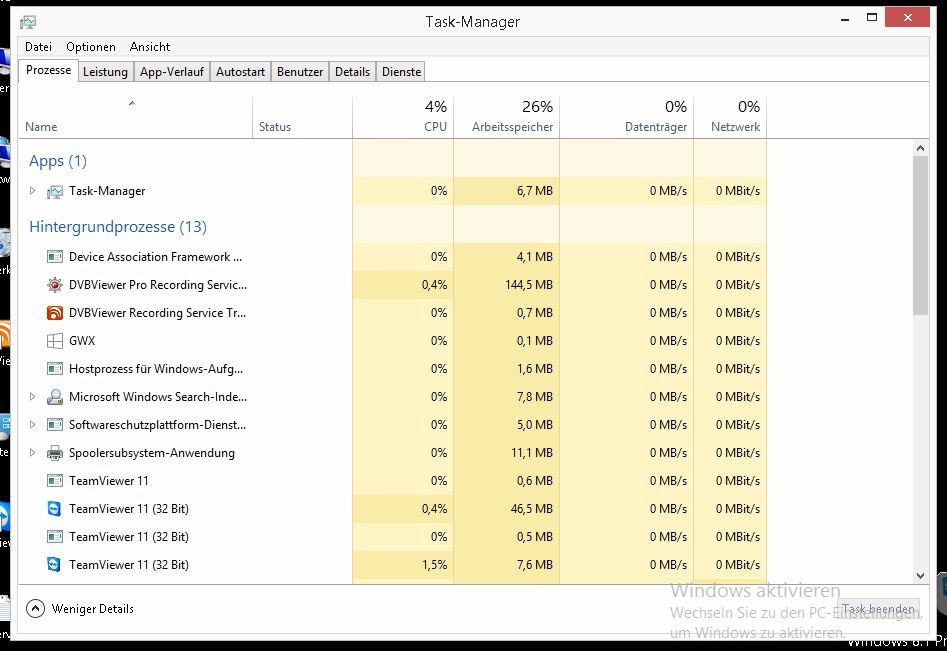Click the Microsoft Windows Search-Indexer icon

point(55,397)
